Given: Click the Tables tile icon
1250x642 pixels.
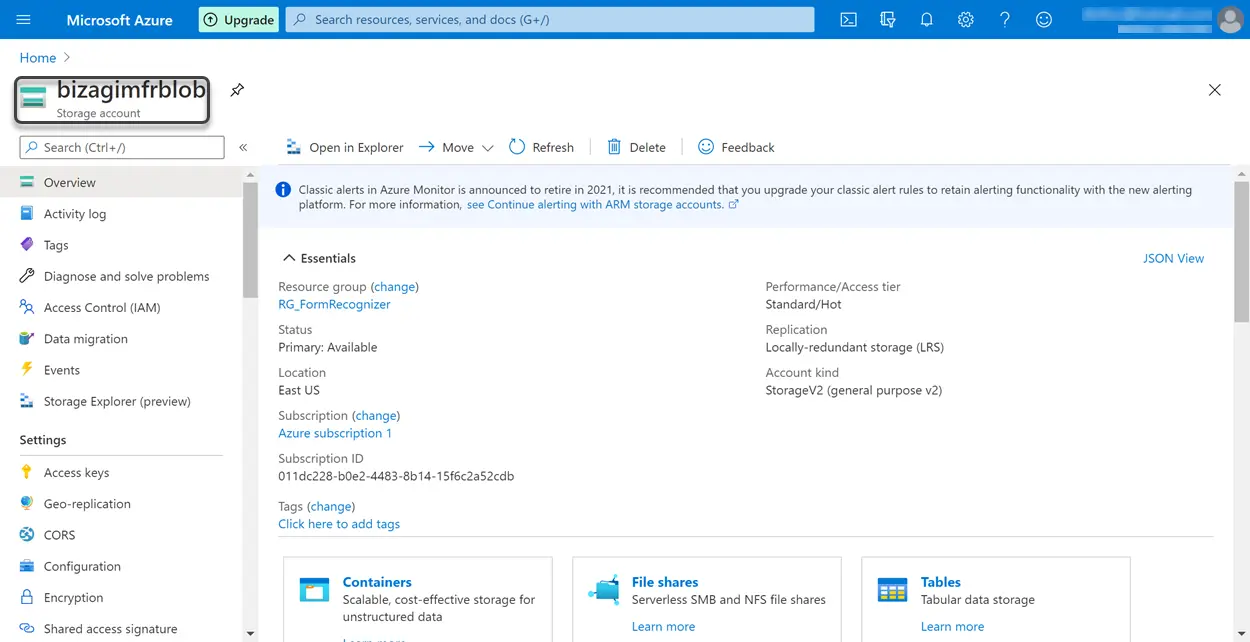Looking at the screenshot, I should (x=892, y=590).
